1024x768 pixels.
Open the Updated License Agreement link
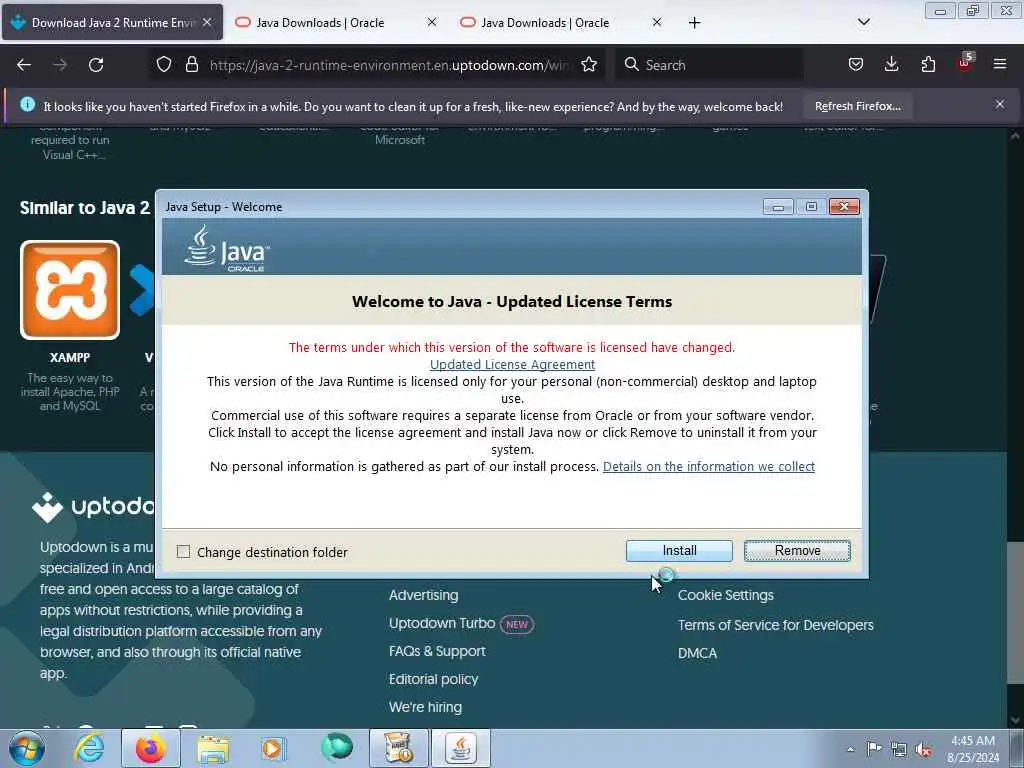pyautogui.click(x=512, y=364)
